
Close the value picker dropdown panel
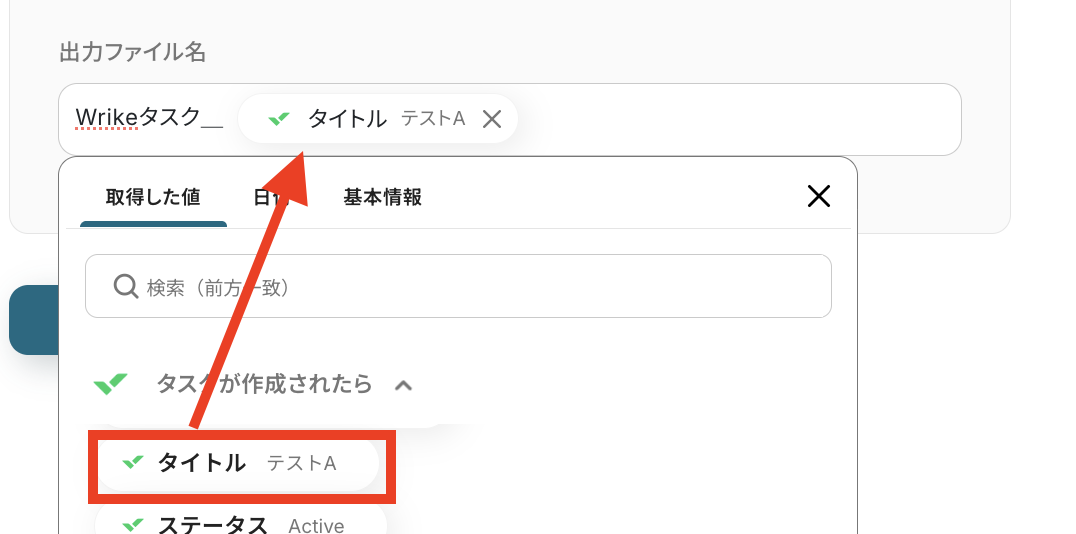(818, 196)
